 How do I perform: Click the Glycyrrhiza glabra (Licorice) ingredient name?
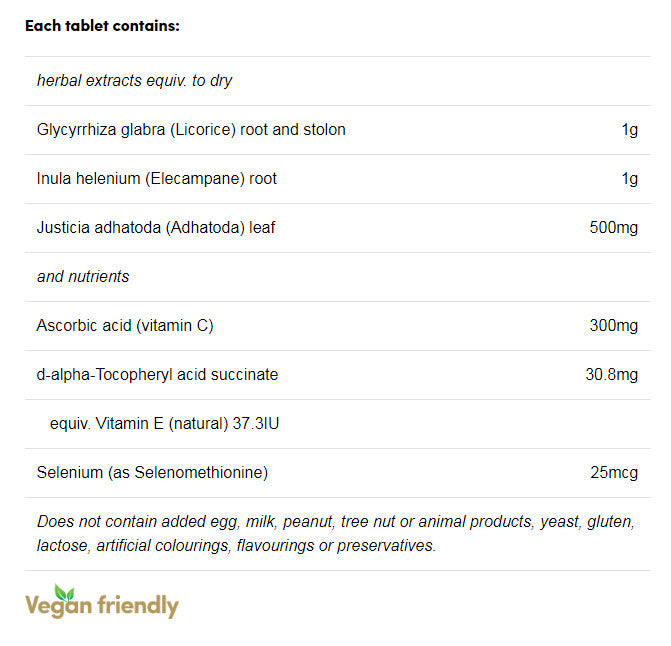click(191, 129)
